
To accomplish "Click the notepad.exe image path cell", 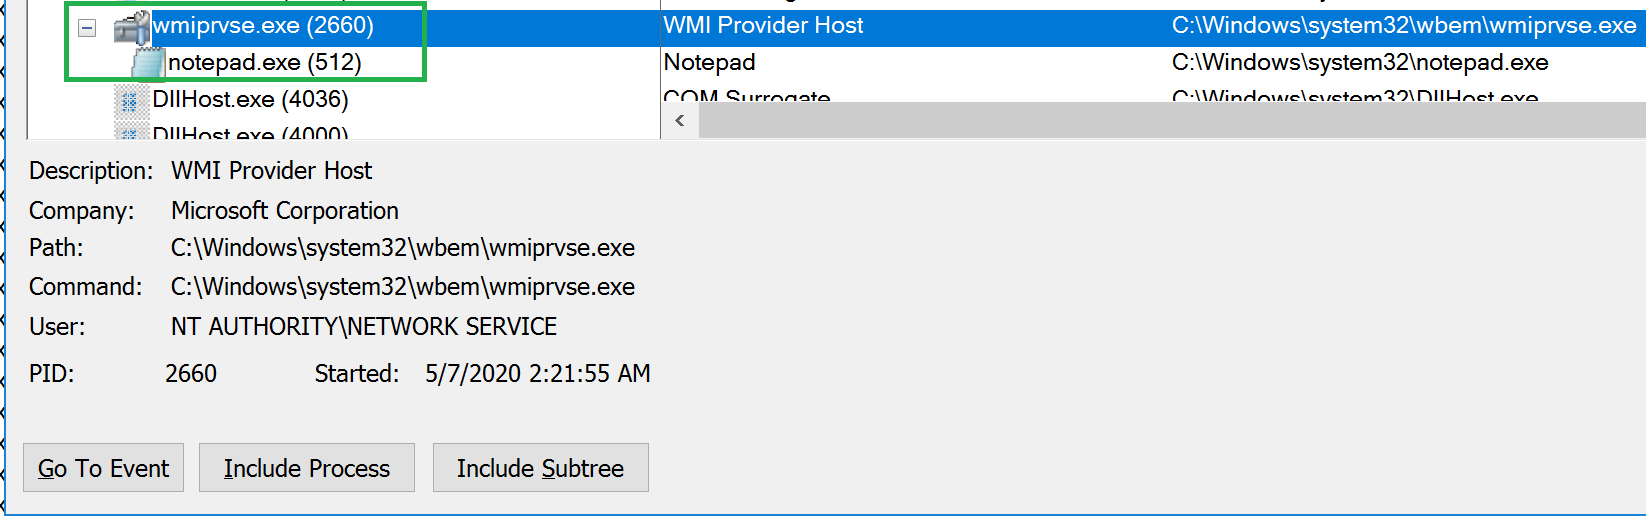I will coord(1359,63).
